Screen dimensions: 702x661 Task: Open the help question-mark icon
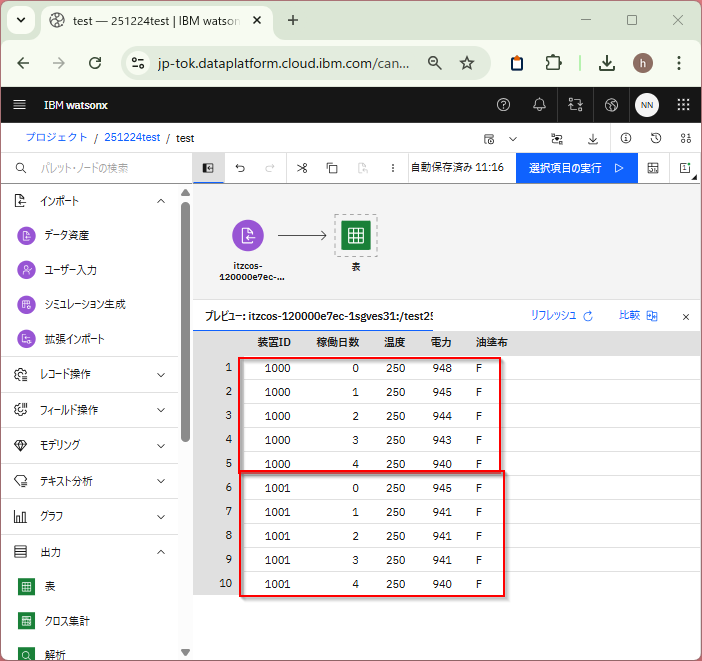pos(503,105)
